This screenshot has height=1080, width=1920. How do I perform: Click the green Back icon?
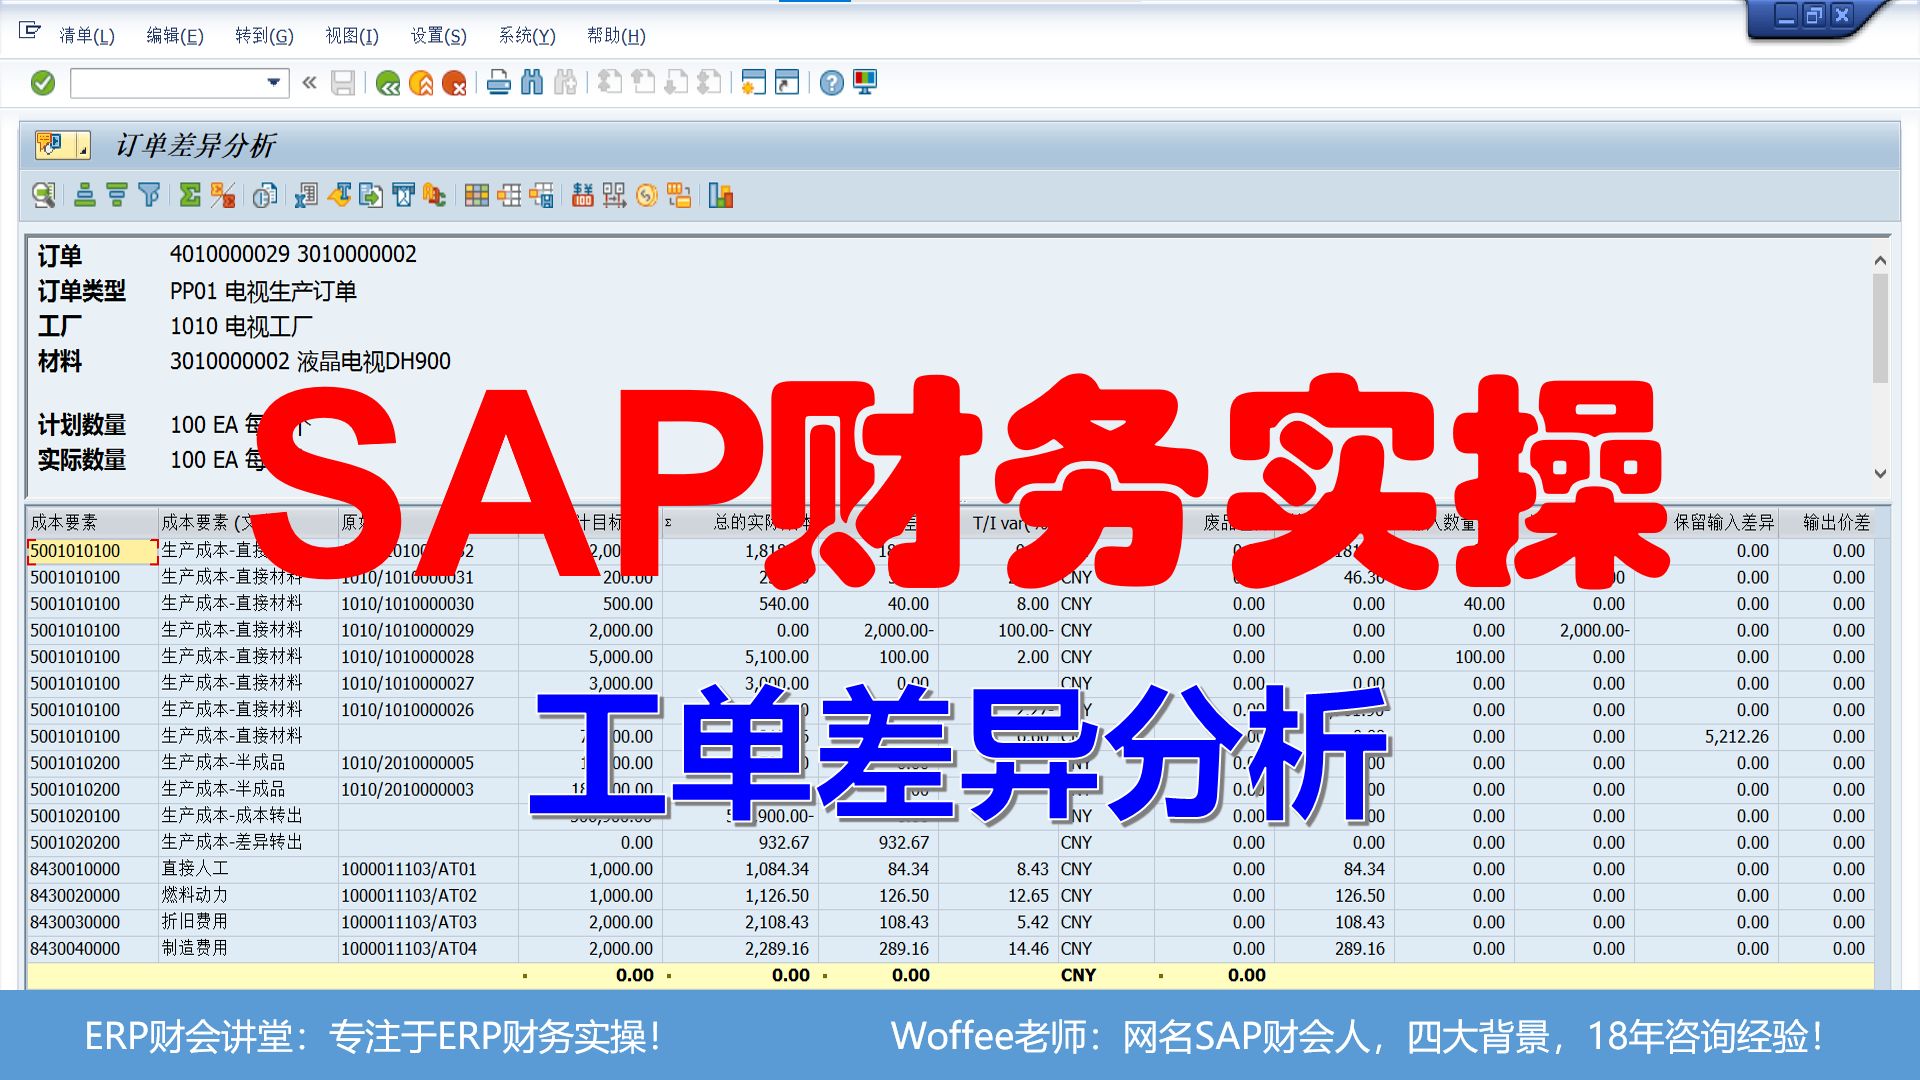point(388,83)
